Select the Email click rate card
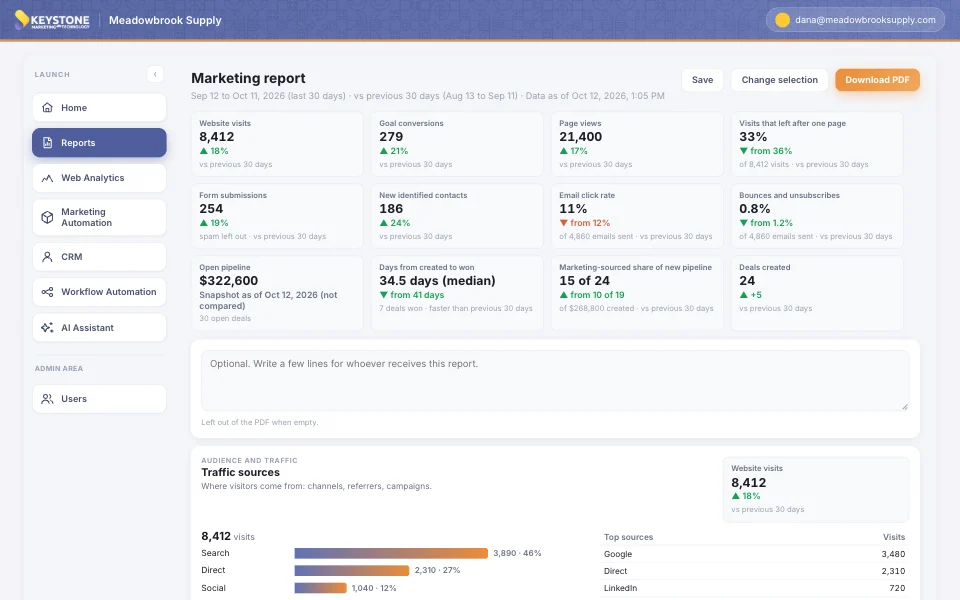 (x=637, y=216)
